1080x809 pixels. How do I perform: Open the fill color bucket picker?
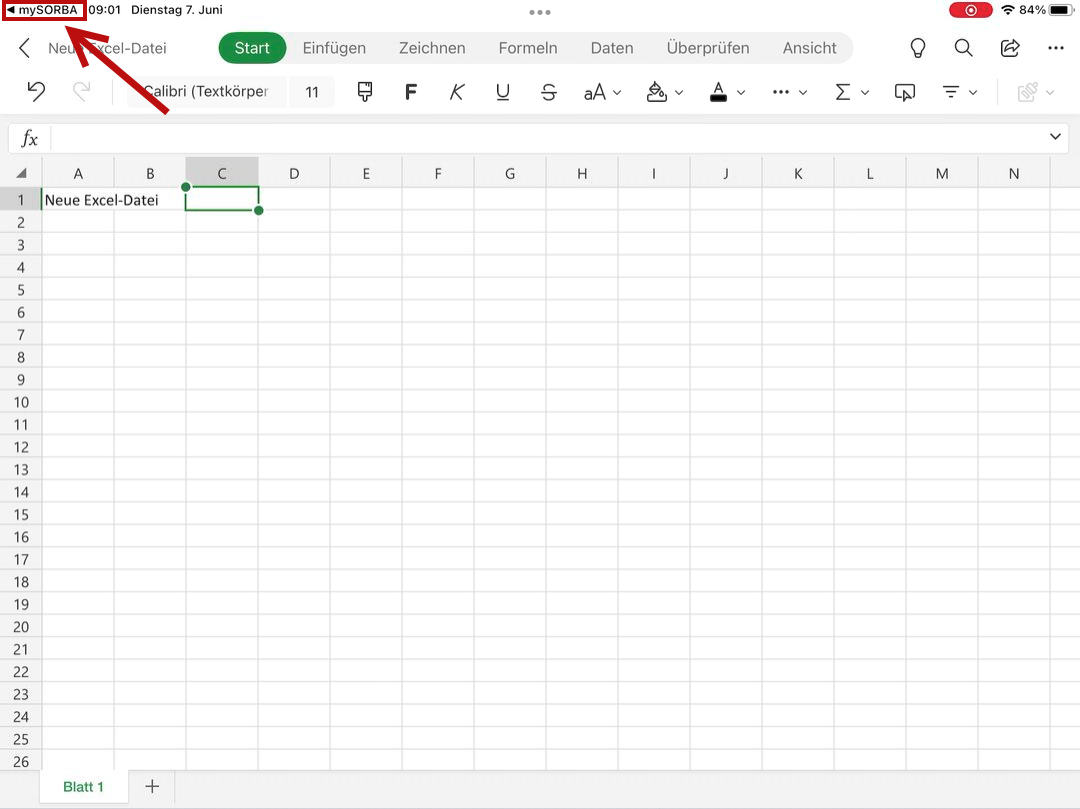coord(664,92)
